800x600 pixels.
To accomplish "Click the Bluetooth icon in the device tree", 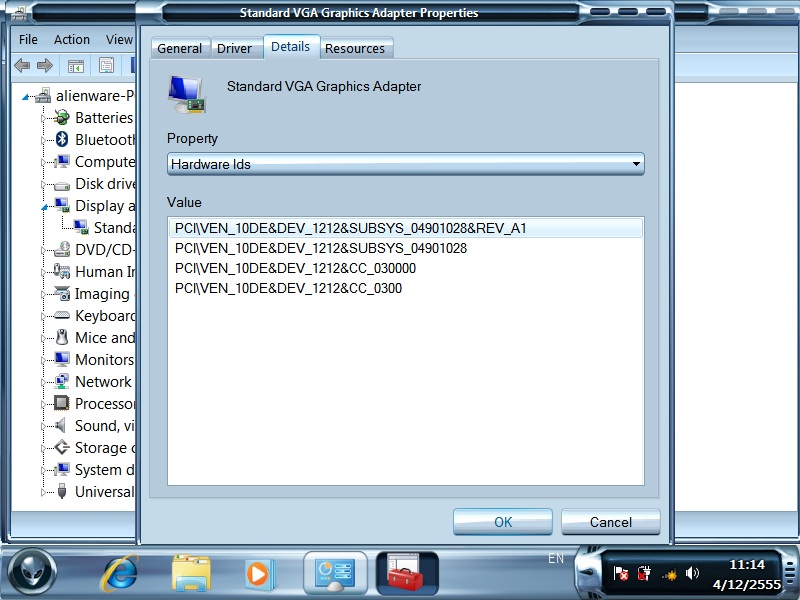I will (x=62, y=139).
